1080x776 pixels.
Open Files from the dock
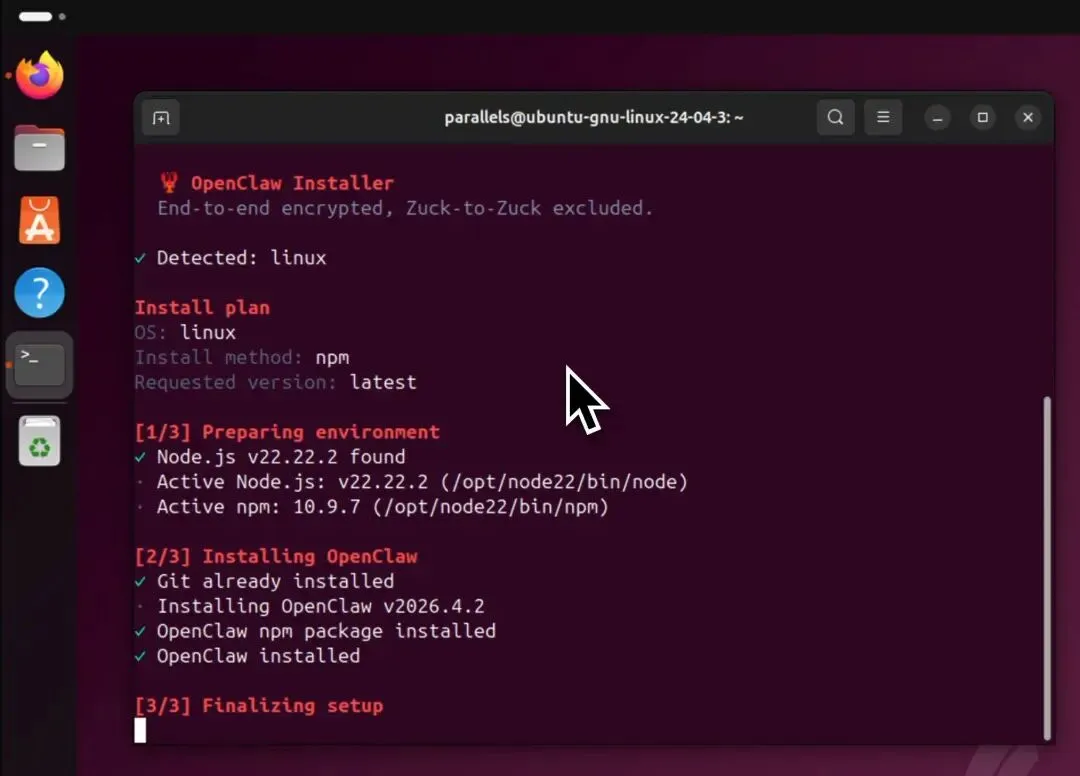40,148
